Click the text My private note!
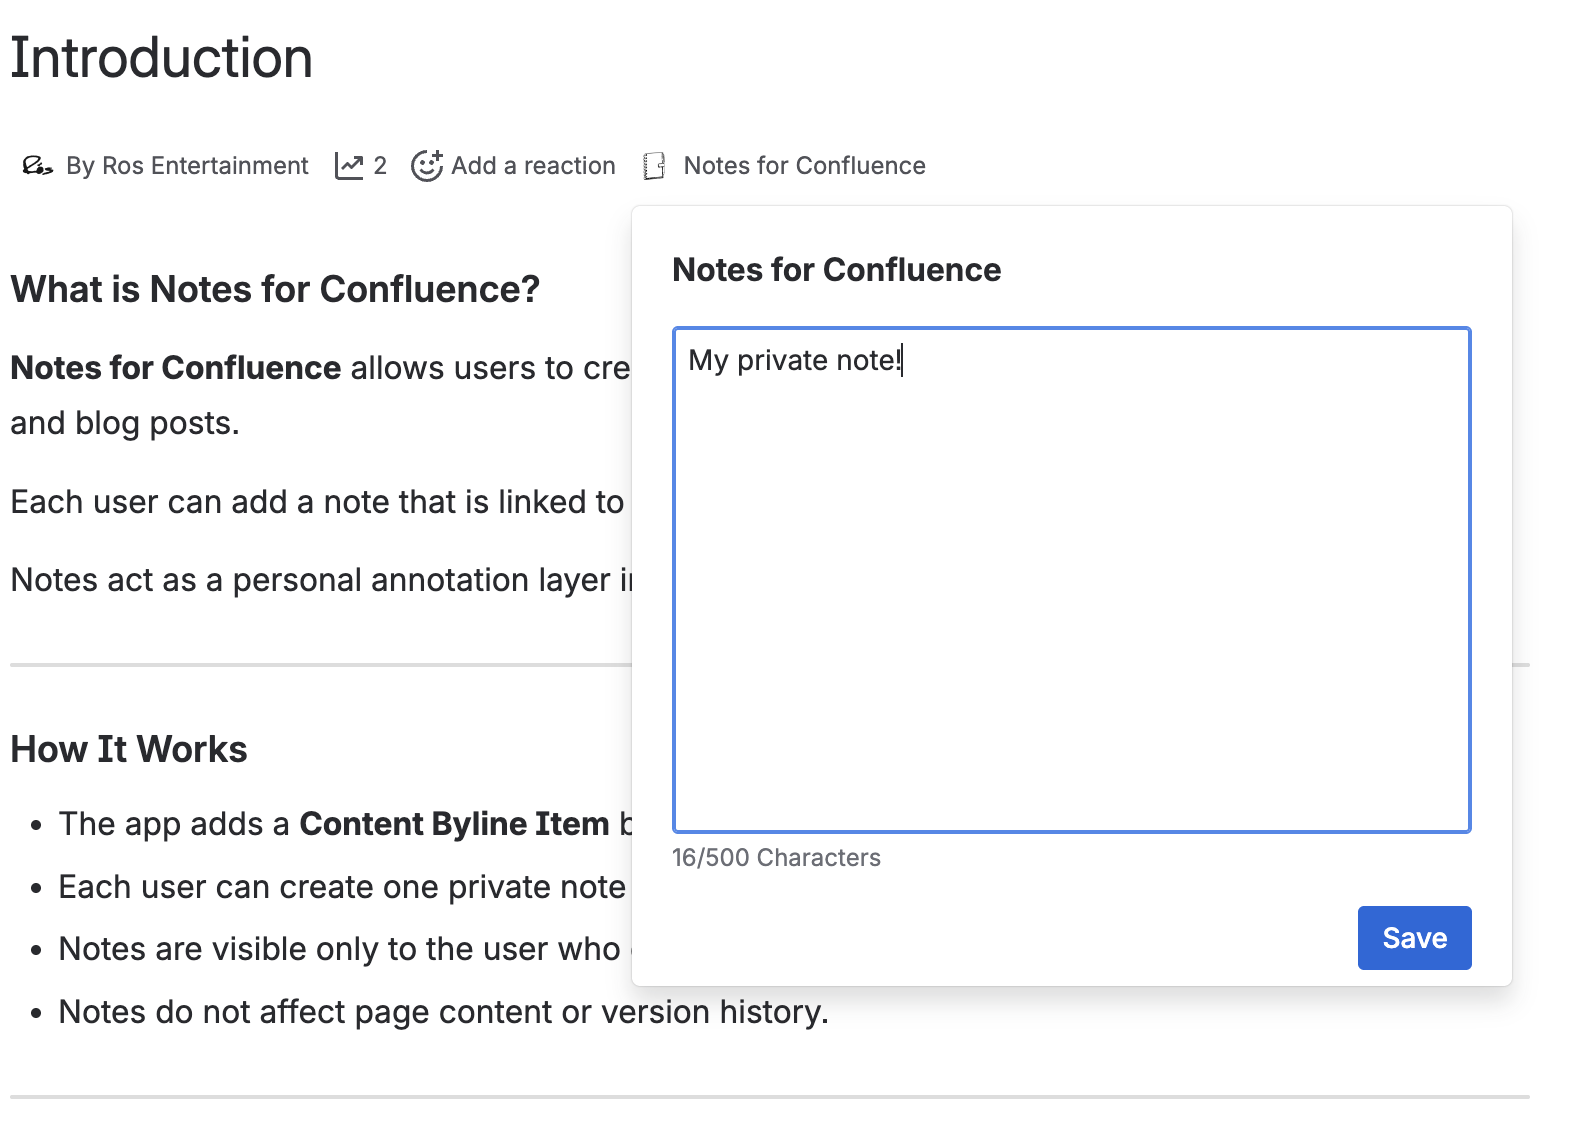This screenshot has height=1128, width=1570. click(x=795, y=360)
